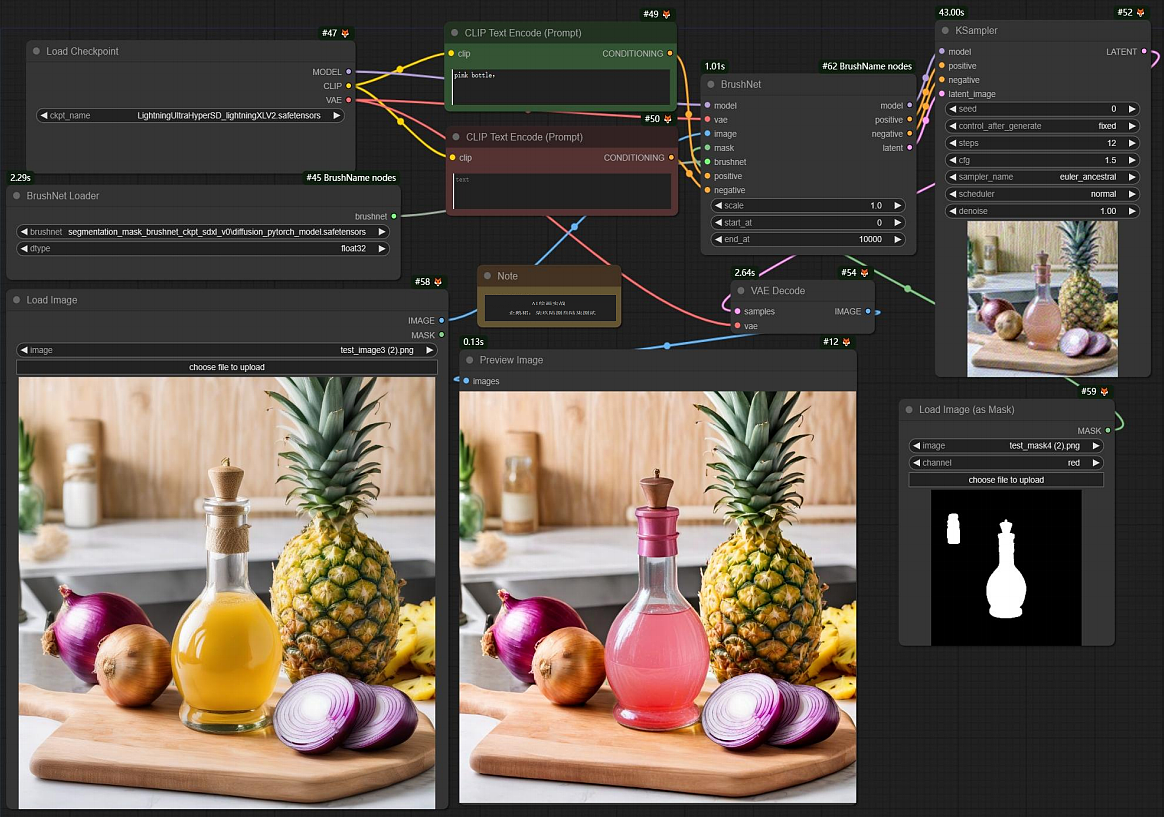Collapse the Preview Image node via title dot
The image size is (1164, 817).
470,360
